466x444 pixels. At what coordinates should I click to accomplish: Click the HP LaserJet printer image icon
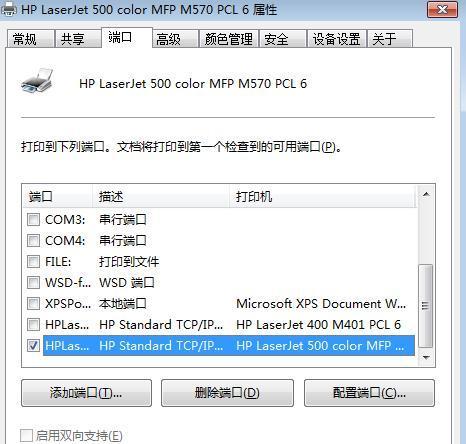point(37,81)
